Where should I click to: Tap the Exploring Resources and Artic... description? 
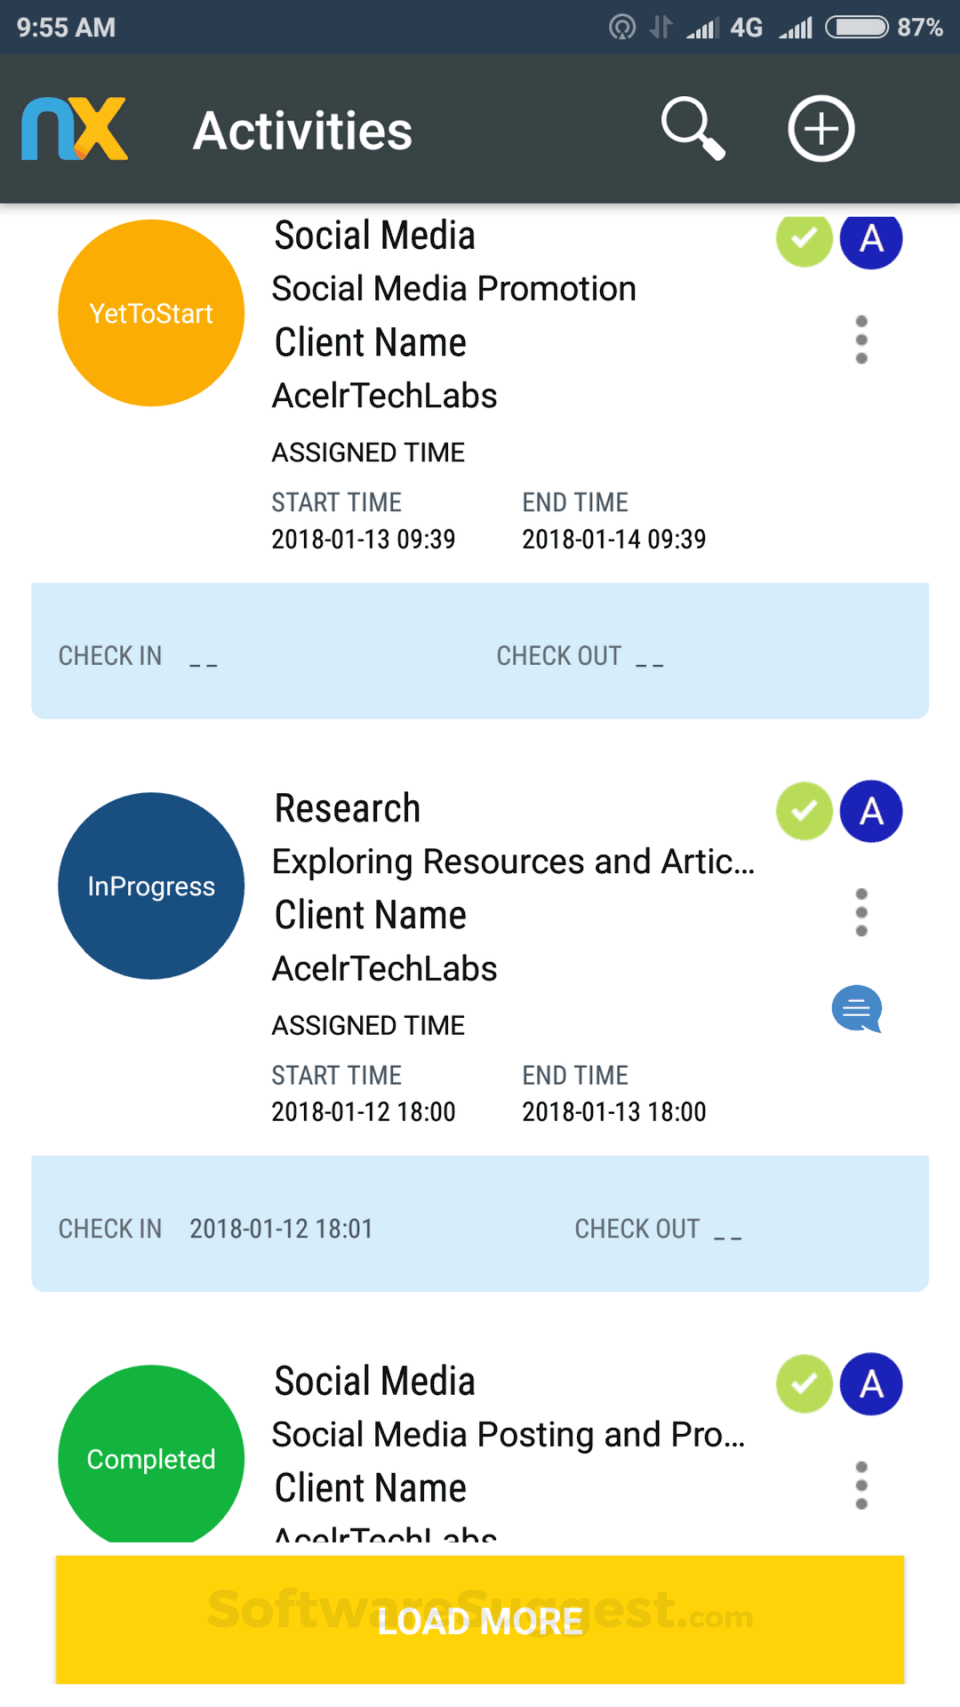513,861
